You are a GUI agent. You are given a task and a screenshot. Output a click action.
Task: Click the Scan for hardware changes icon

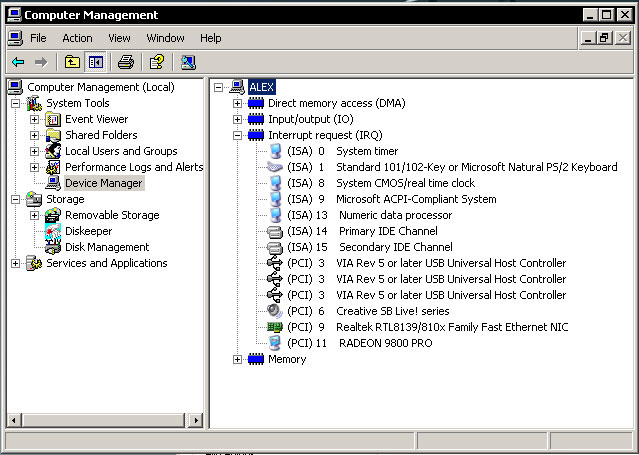(188, 62)
